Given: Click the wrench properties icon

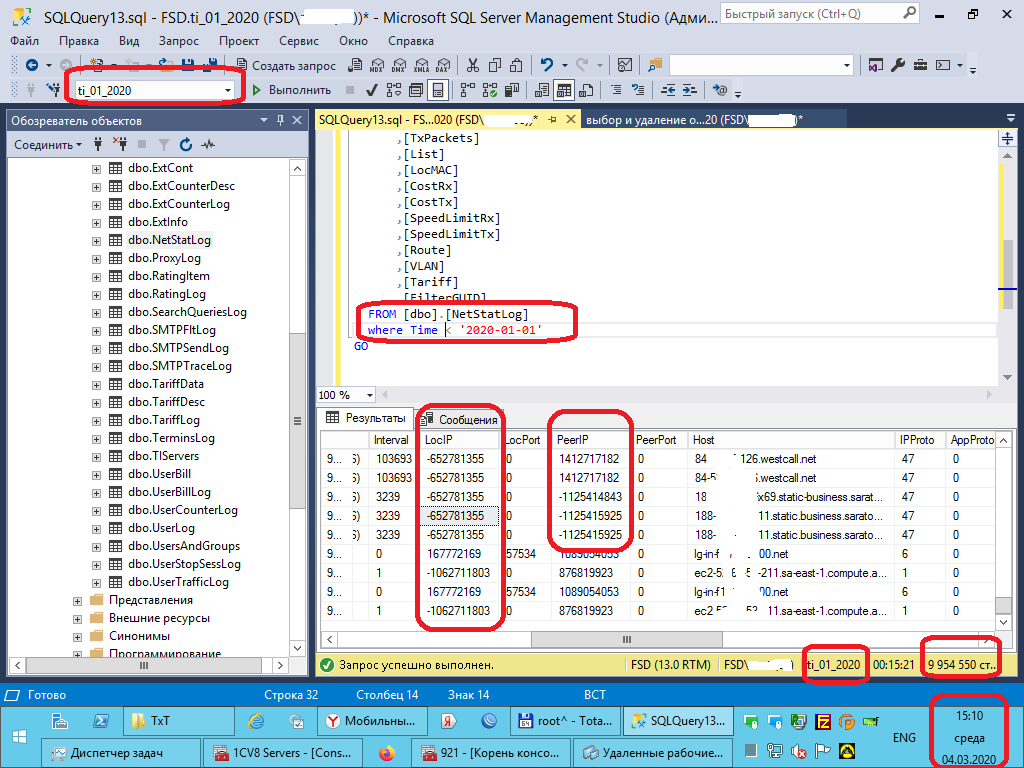Looking at the screenshot, I should pyautogui.click(x=898, y=65).
